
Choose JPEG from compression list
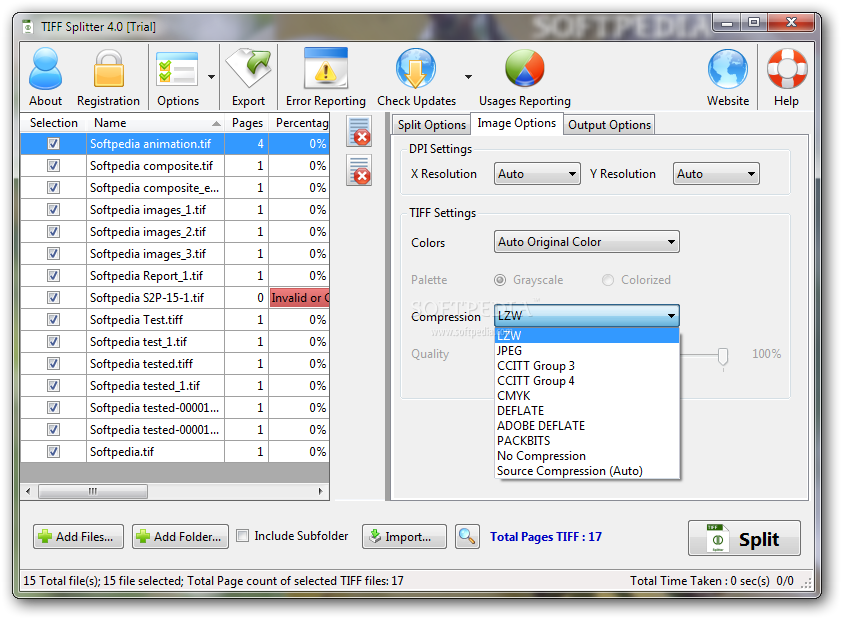(587, 351)
